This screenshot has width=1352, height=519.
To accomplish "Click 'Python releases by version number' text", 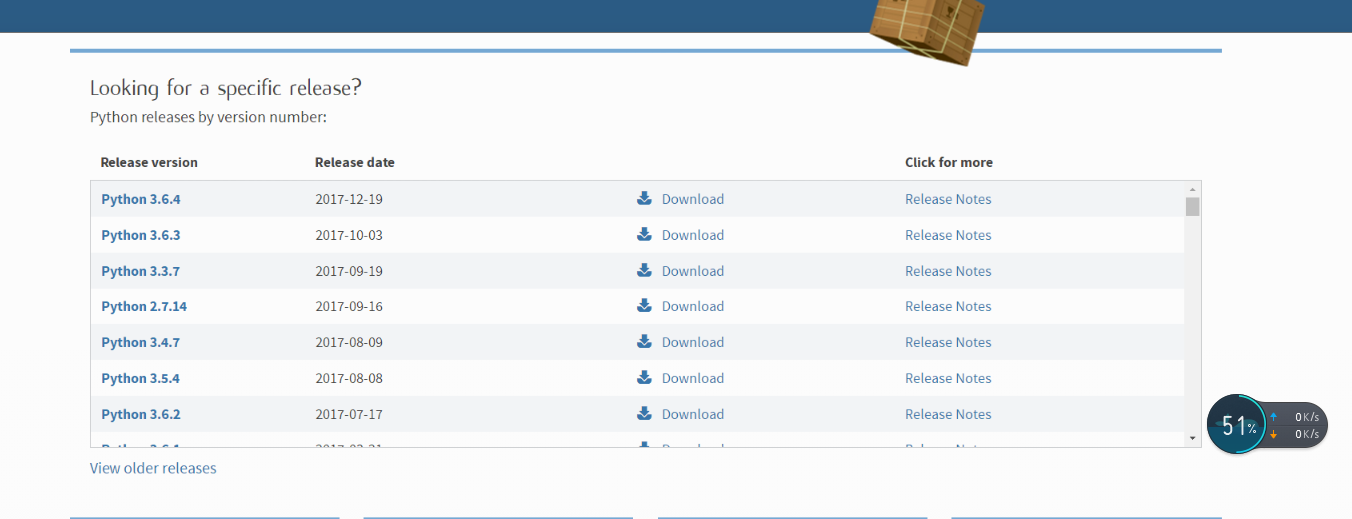I will pos(209,118).
